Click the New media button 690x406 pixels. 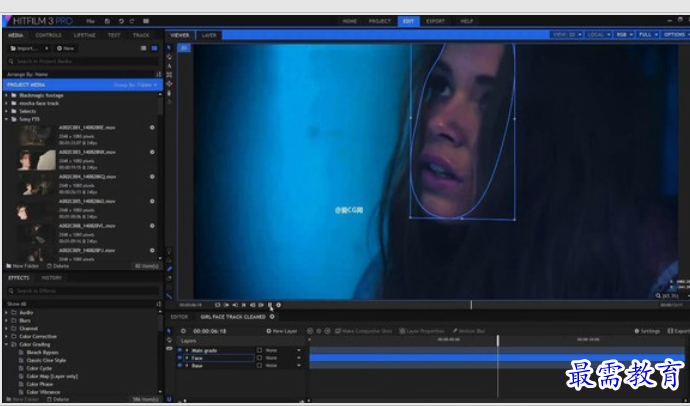66,48
